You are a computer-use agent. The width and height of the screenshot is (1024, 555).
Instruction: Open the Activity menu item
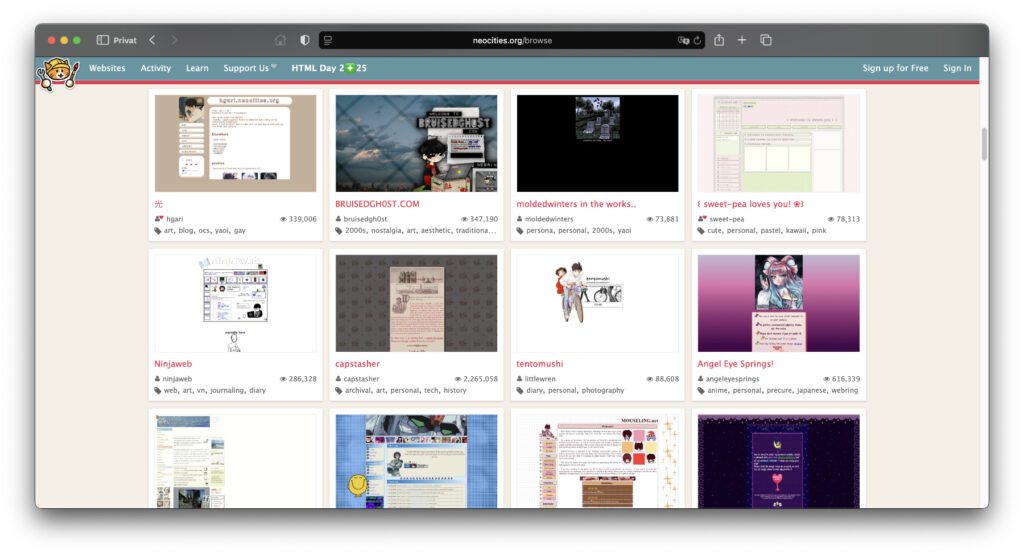[155, 68]
